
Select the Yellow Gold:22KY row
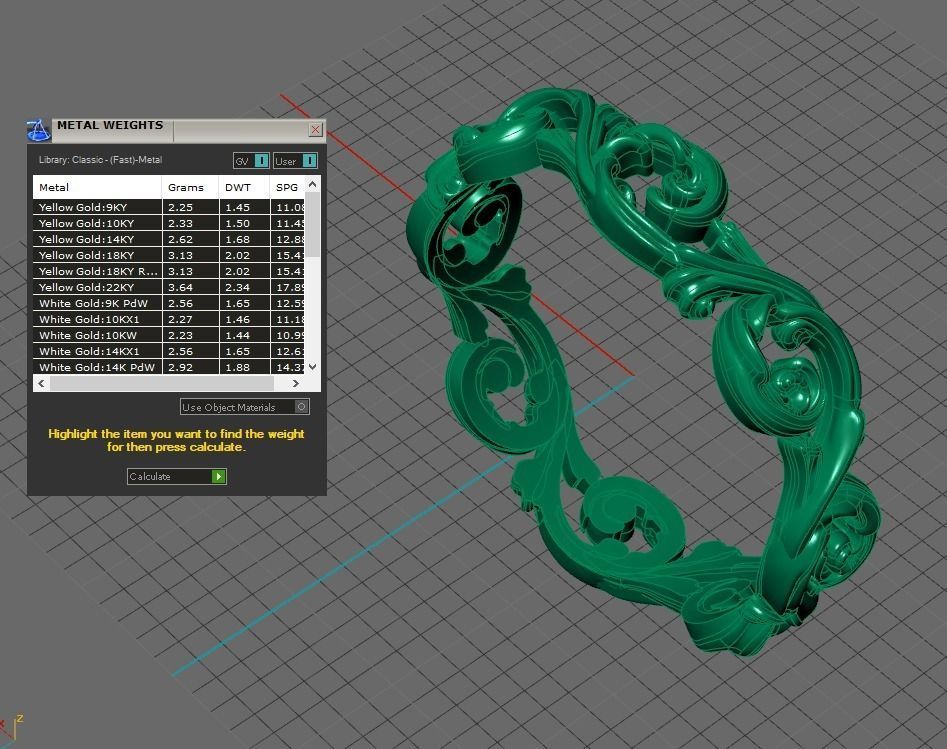(169, 287)
